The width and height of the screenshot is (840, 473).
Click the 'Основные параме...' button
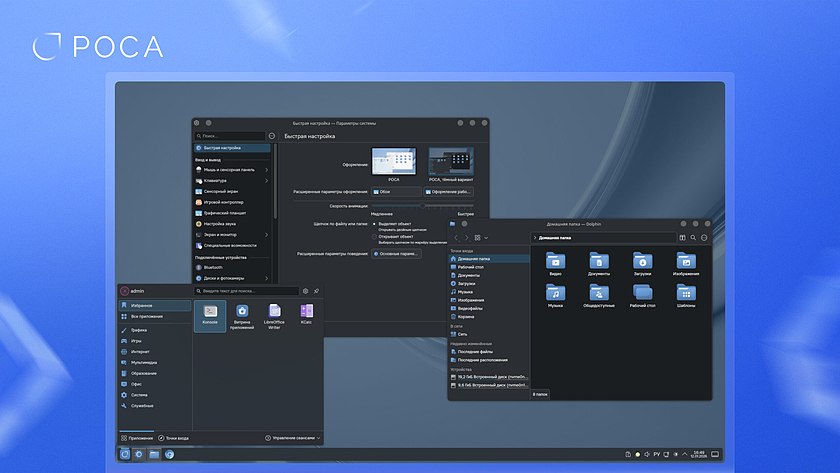point(396,254)
